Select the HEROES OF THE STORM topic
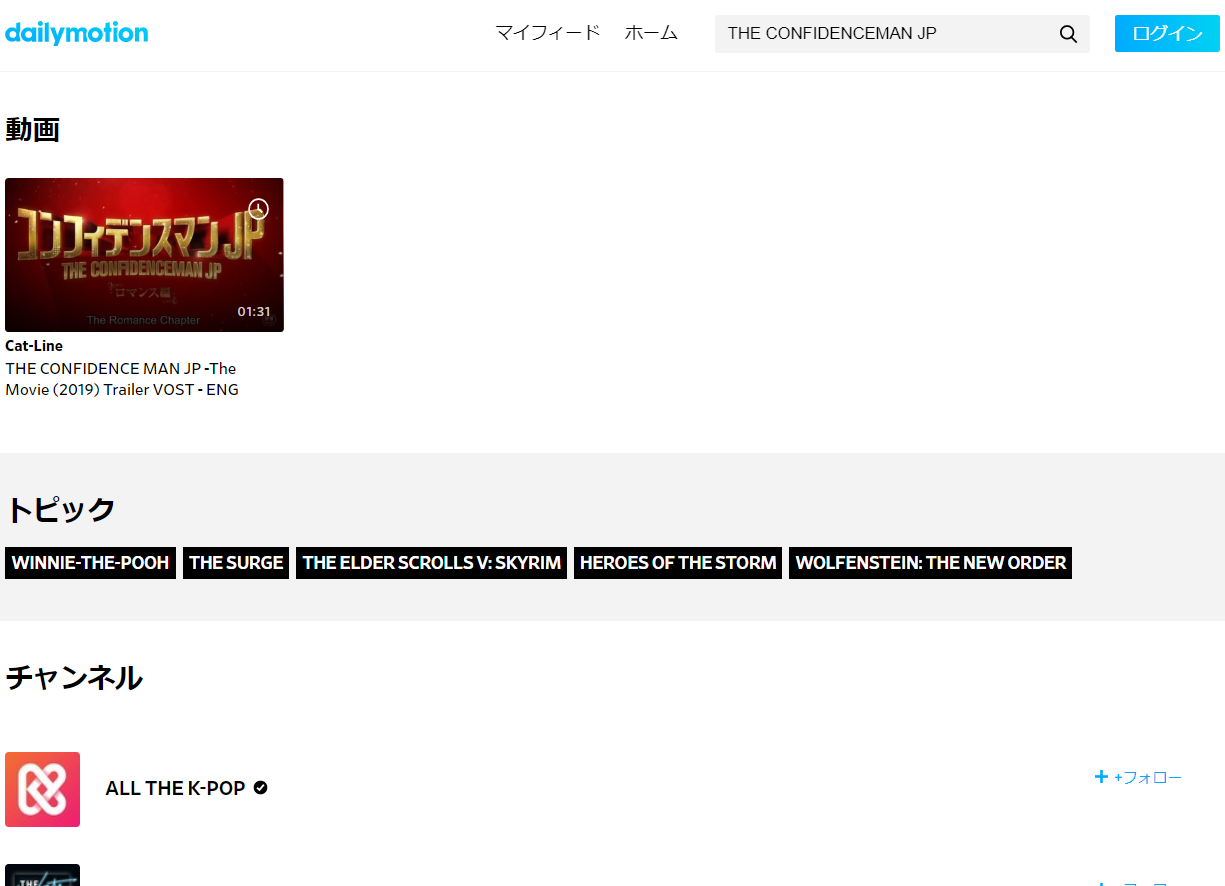The image size is (1225, 886). pos(678,563)
